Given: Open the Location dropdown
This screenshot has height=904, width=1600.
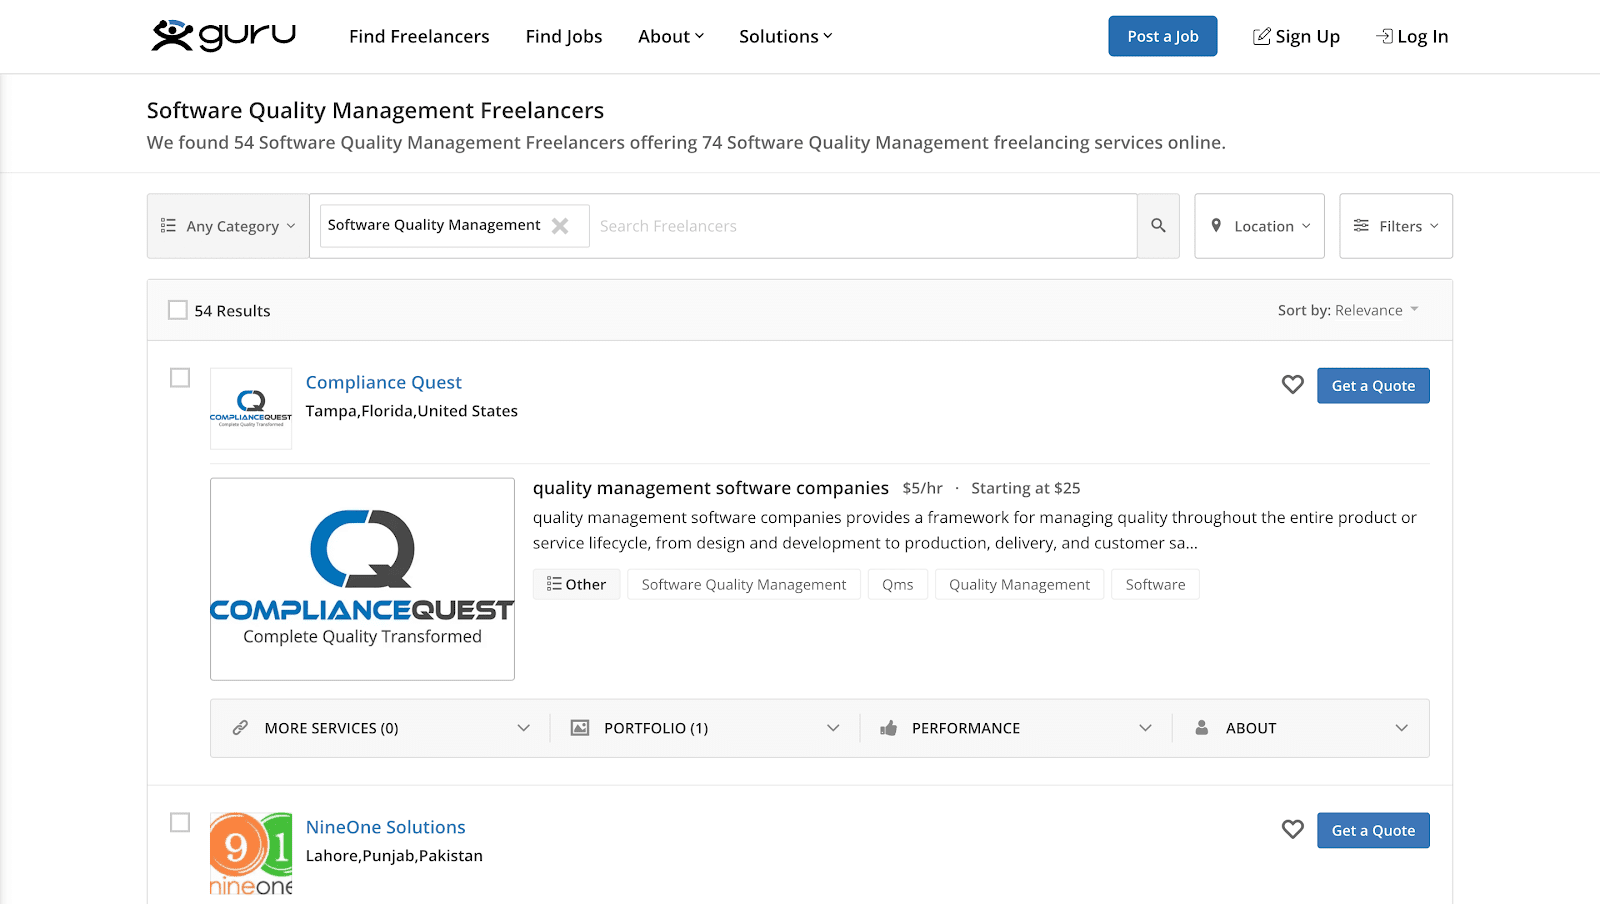Looking at the screenshot, I should (x=1259, y=226).
